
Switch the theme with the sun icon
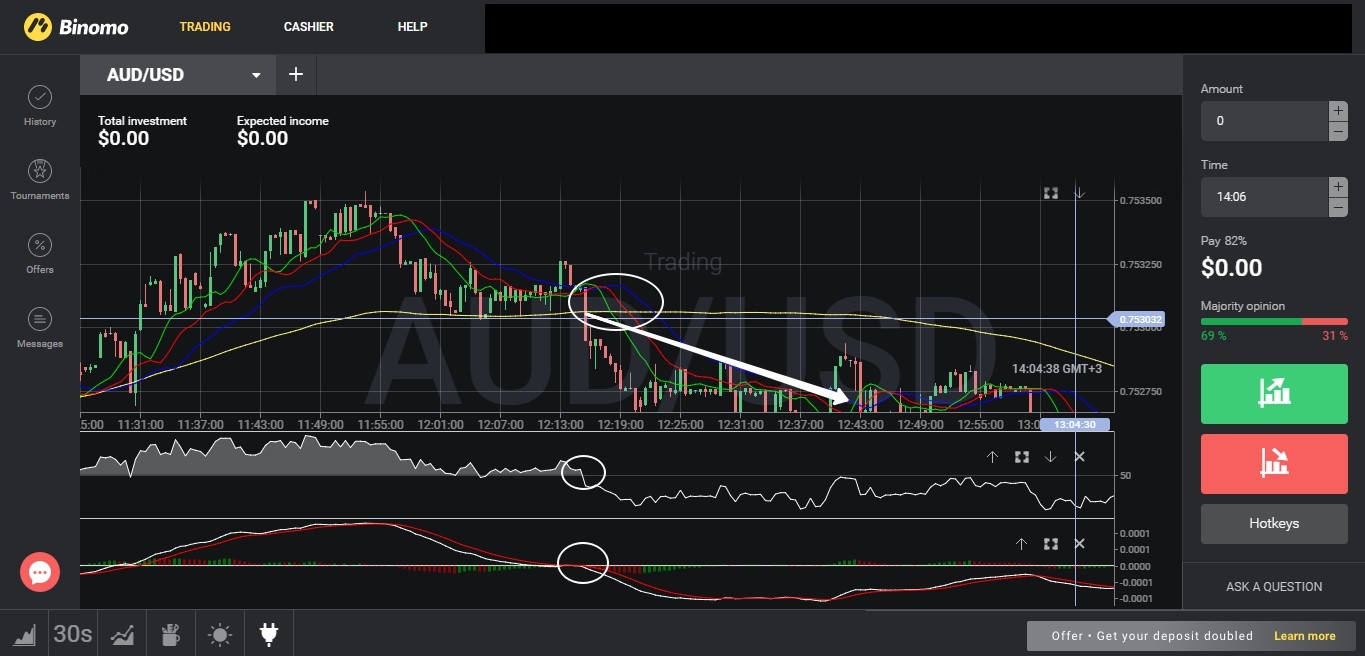220,634
